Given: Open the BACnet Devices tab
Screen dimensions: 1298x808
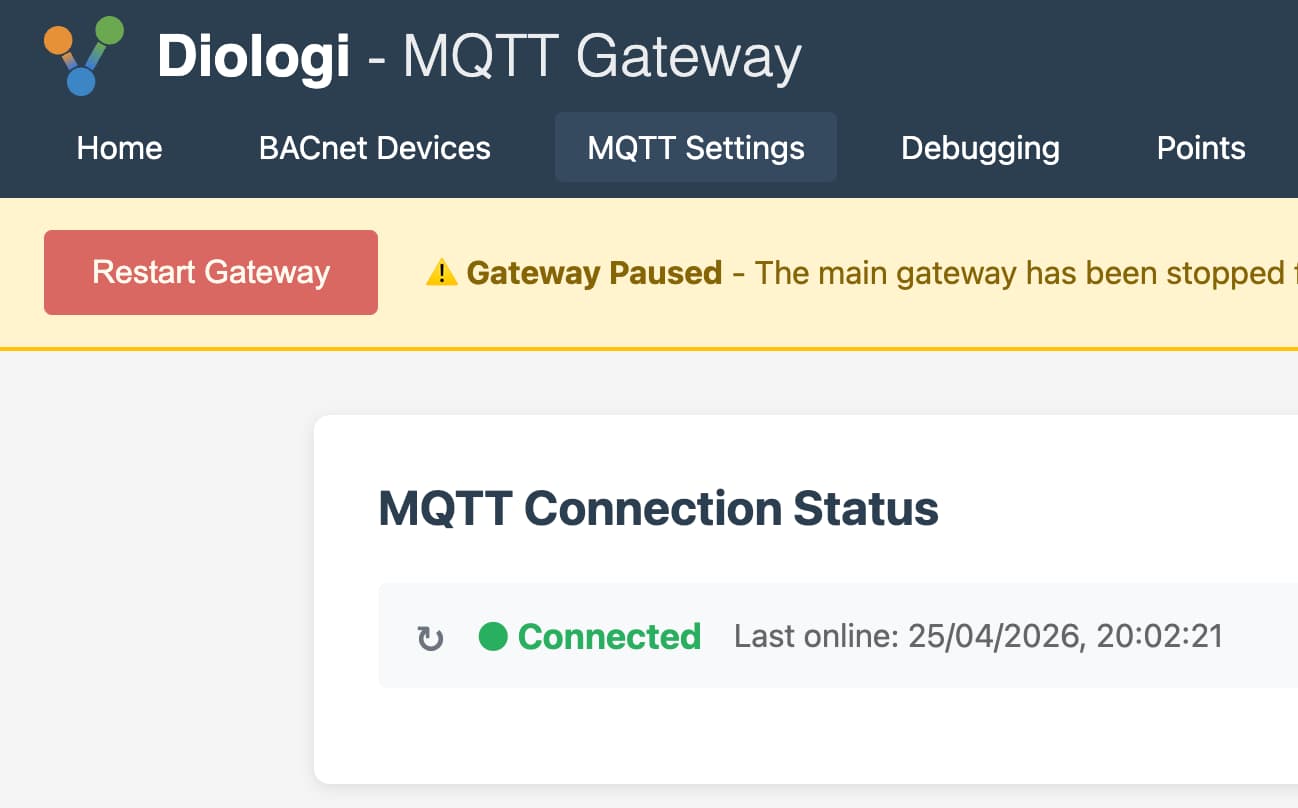Looking at the screenshot, I should click(x=374, y=147).
